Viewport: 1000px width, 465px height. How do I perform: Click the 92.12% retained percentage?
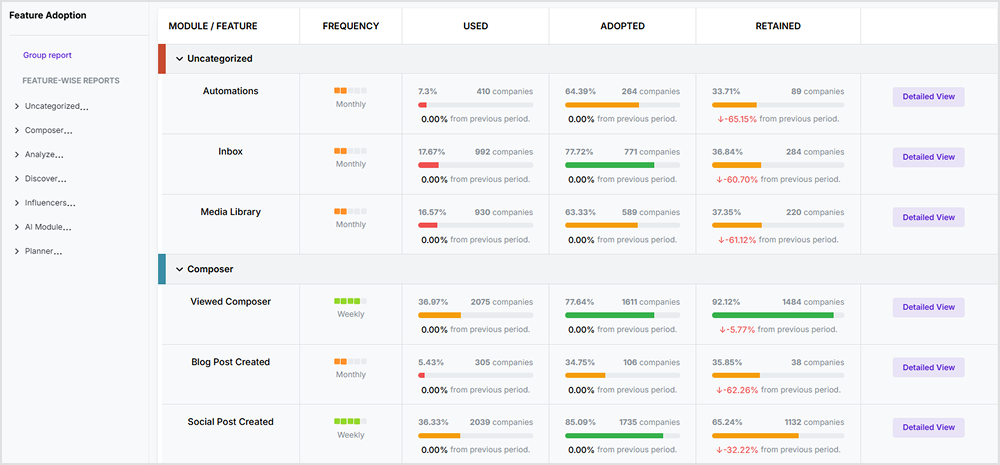pos(727,302)
